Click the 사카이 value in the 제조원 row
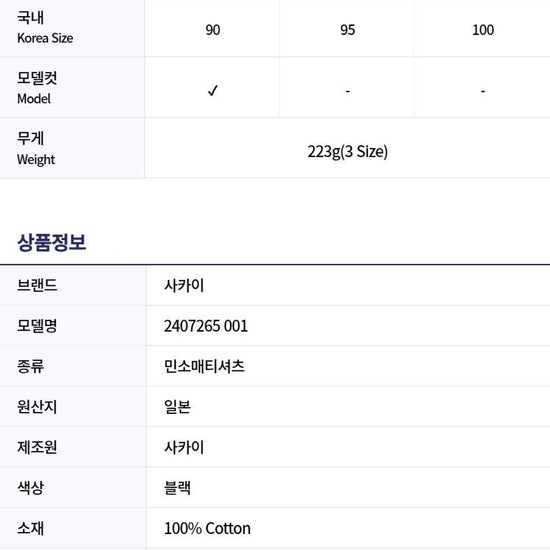The width and height of the screenshot is (550, 550). point(184,447)
